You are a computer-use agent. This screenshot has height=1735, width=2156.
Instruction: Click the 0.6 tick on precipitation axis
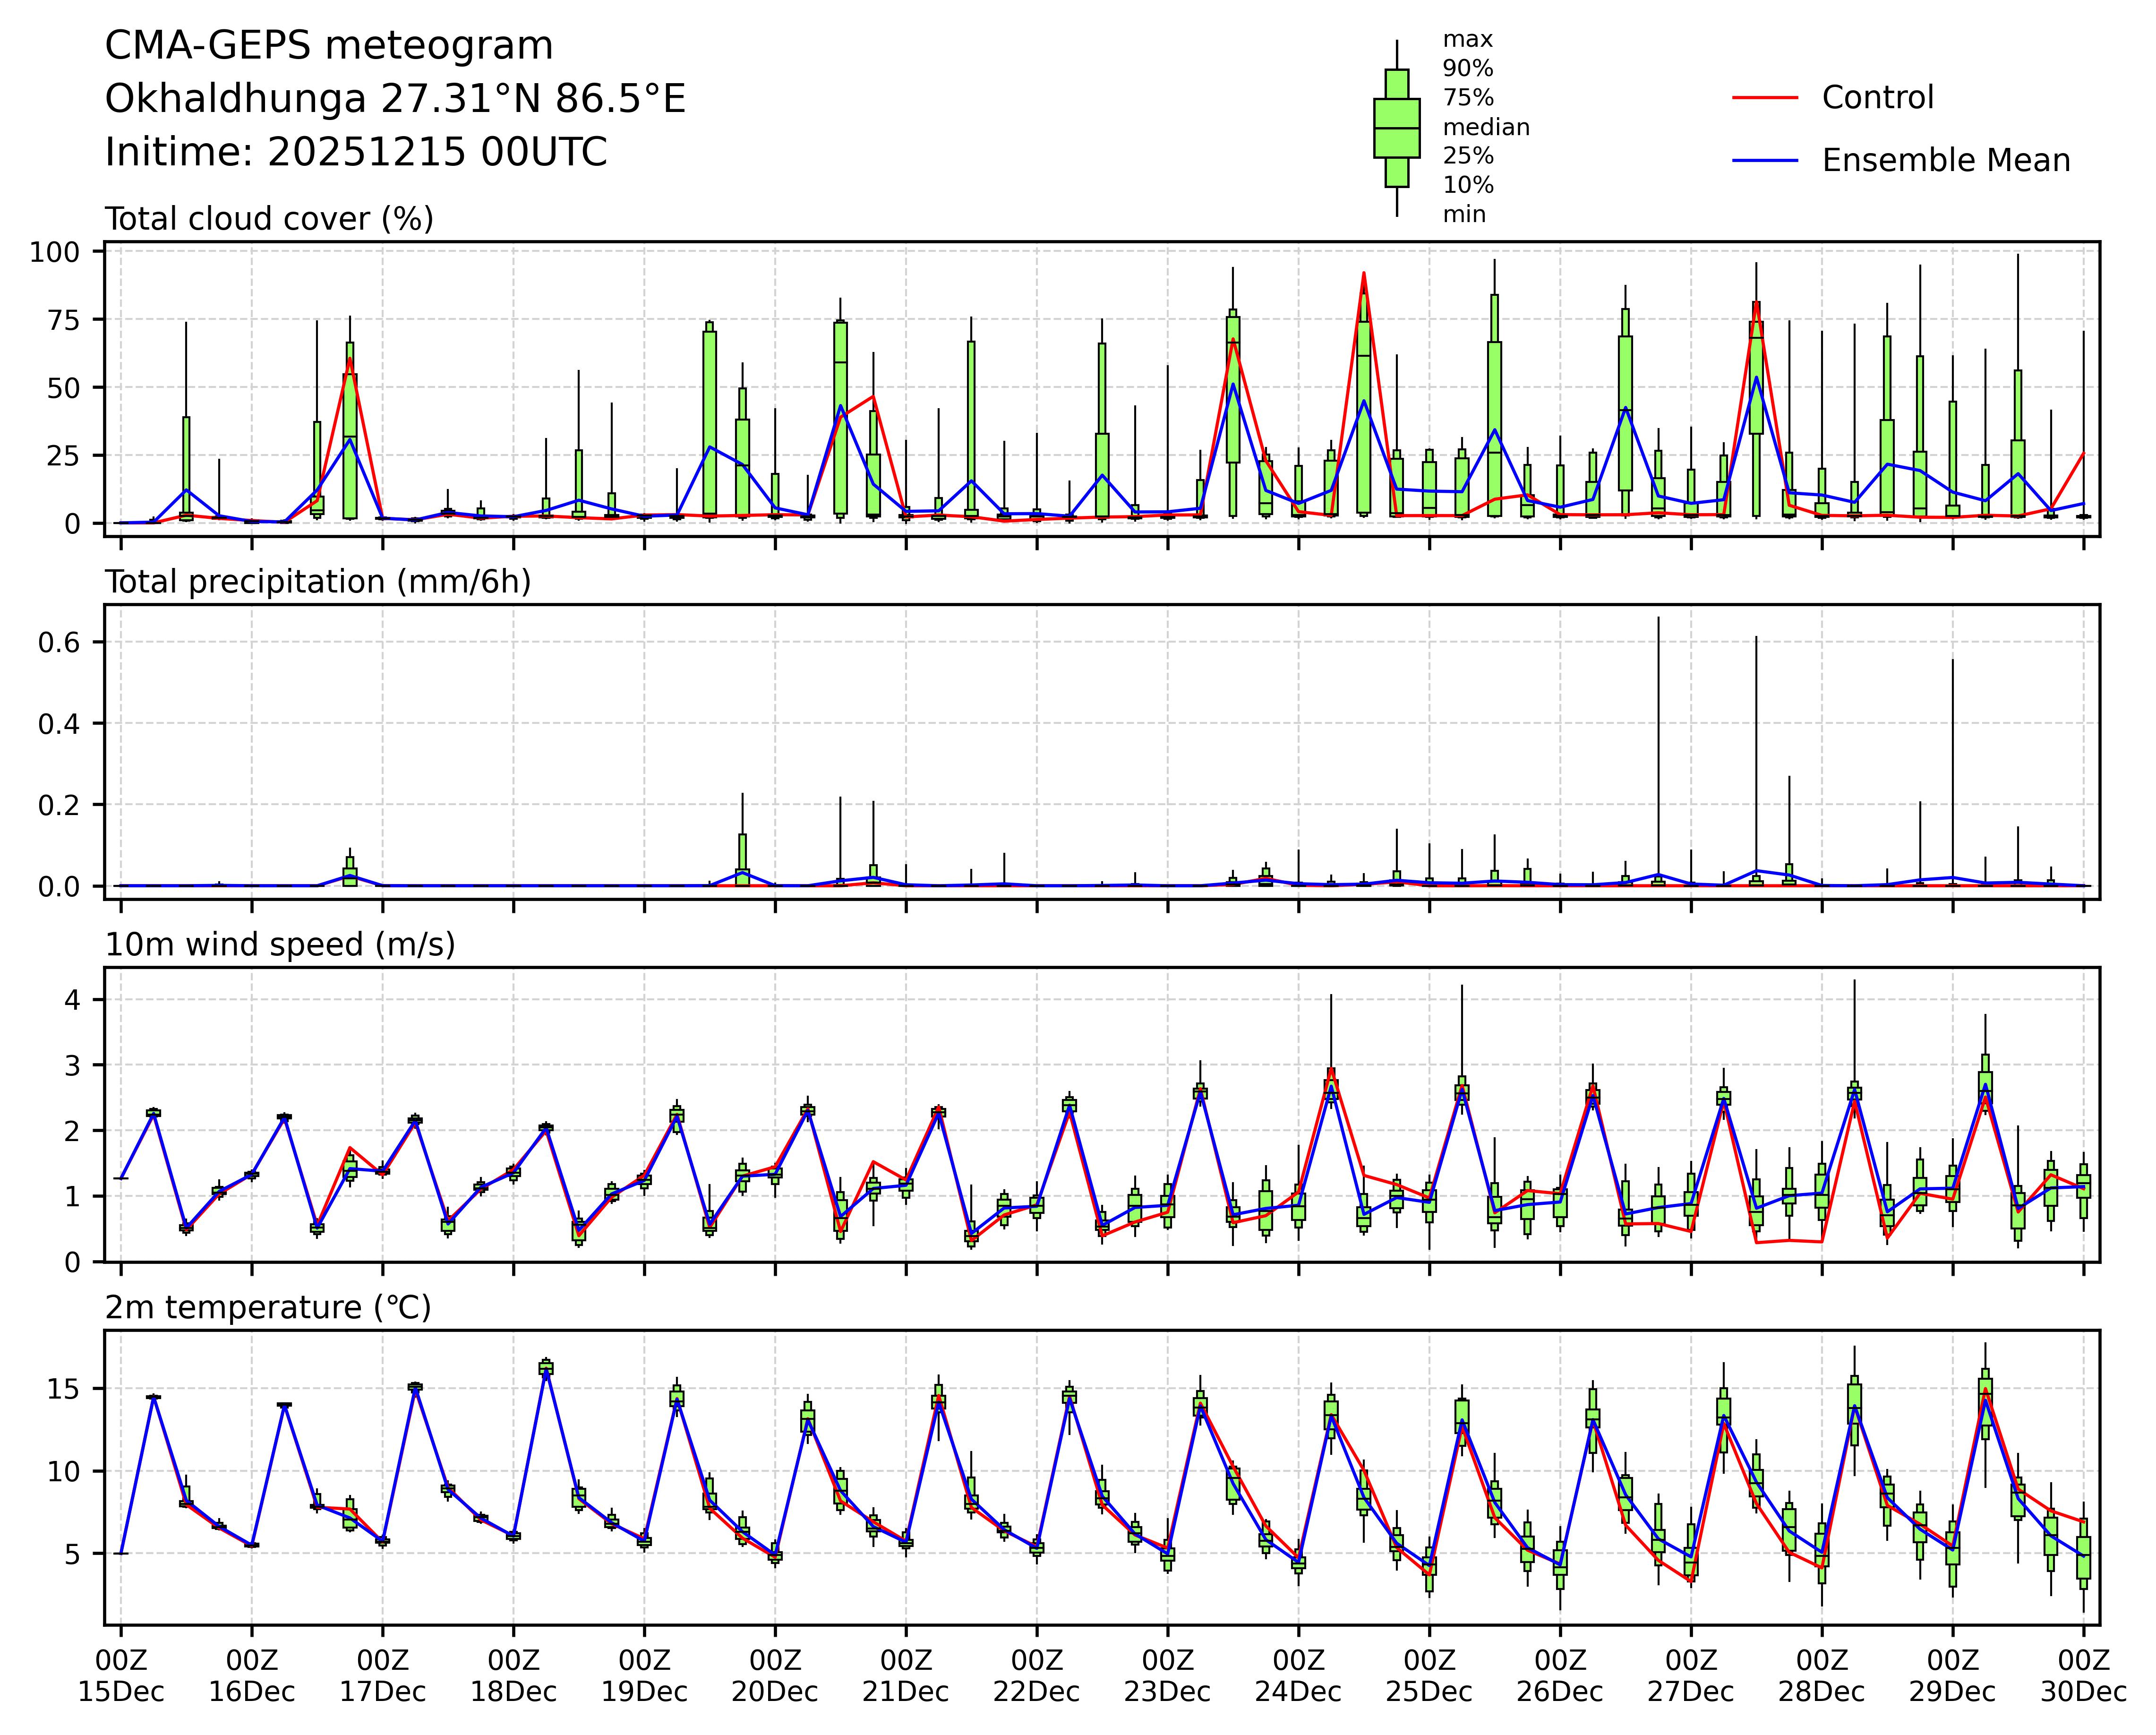tap(58, 642)
